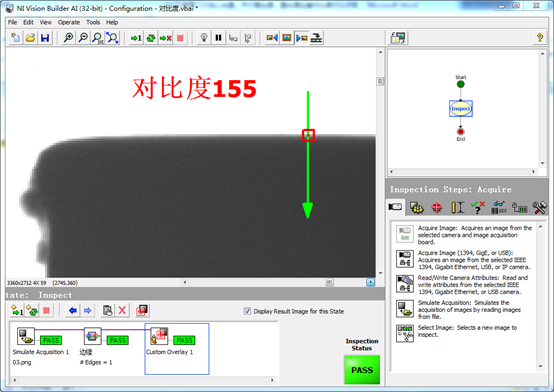Toggle Display Result Image for this State
Screen dimensions: 554x392
pos(247,311)
